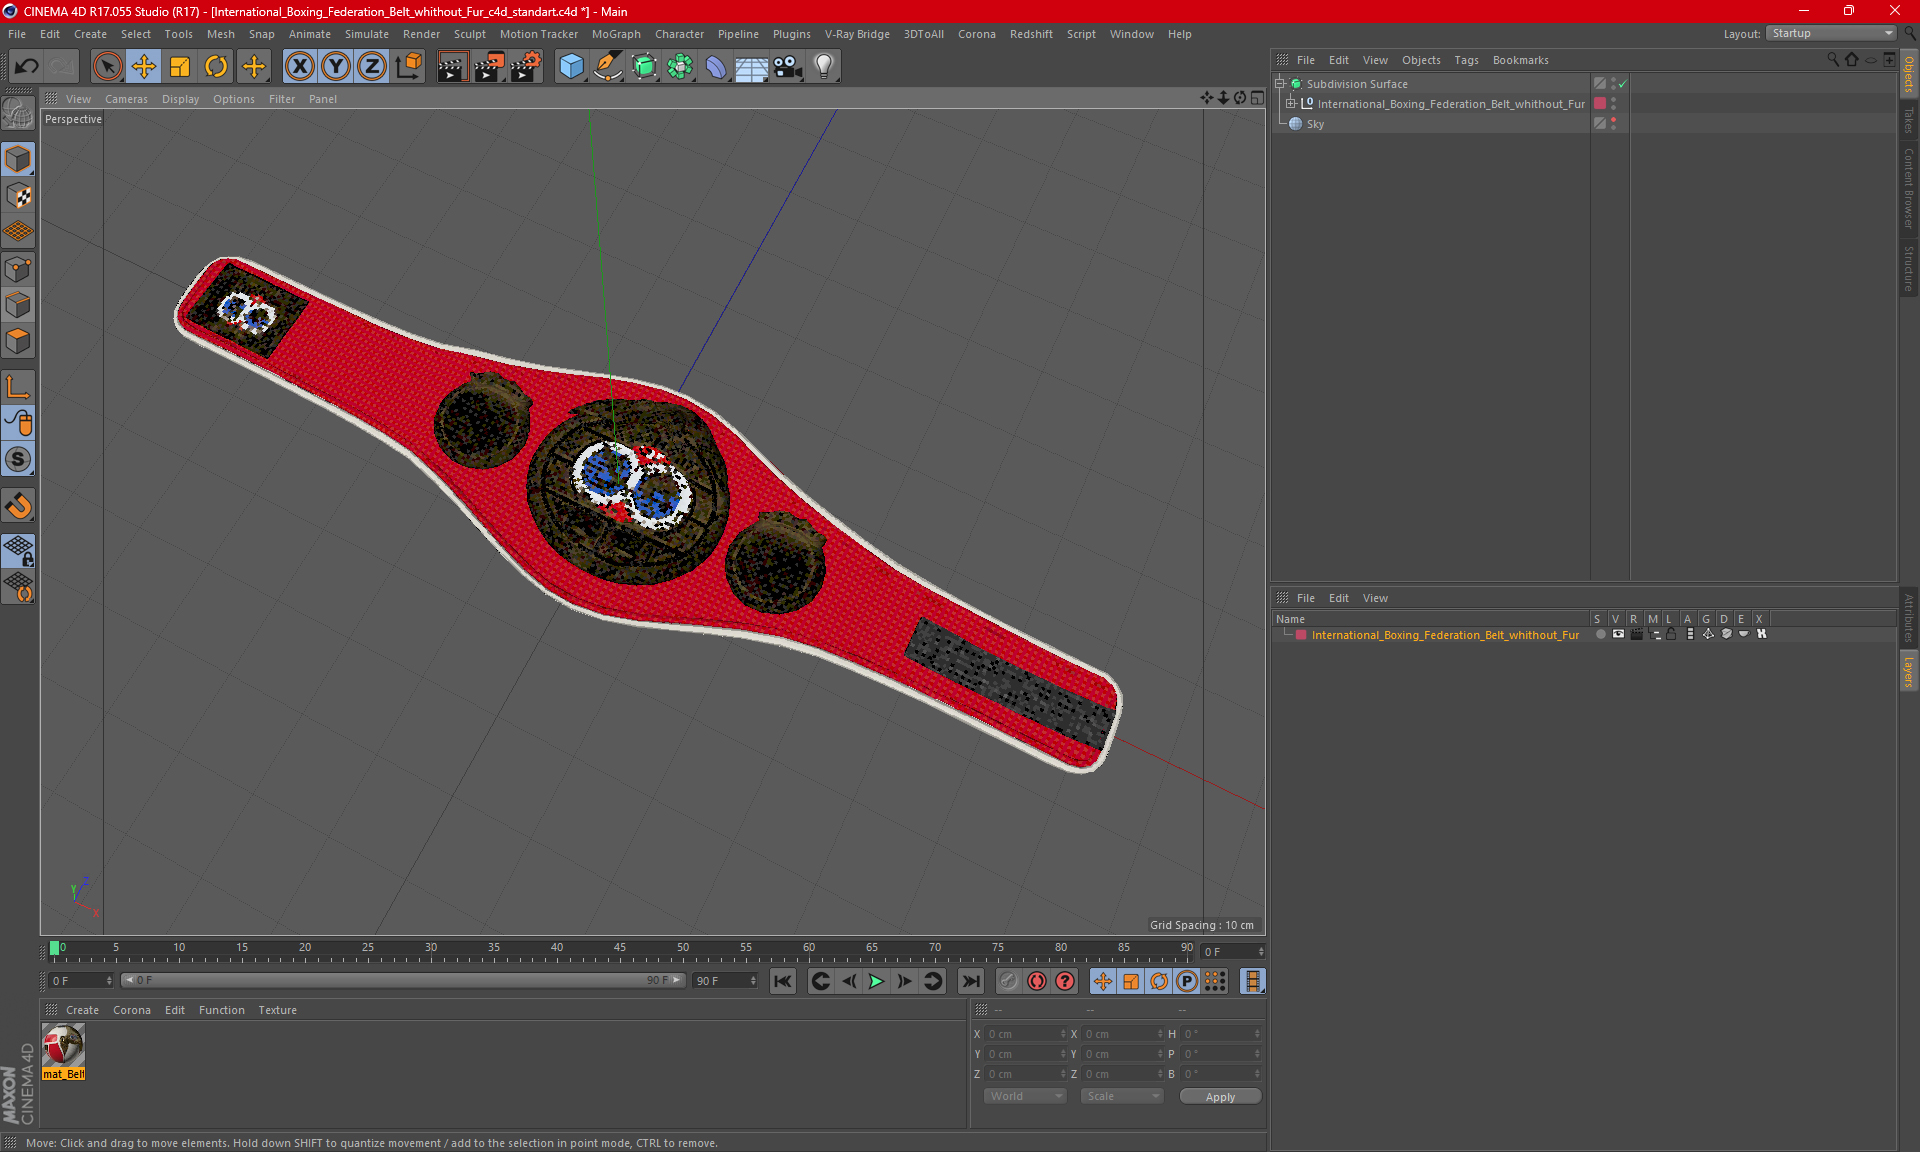The image size is (1920, 1152).
Task: Open the Array/MoGraph flower icon
Action: pos(680,66)
